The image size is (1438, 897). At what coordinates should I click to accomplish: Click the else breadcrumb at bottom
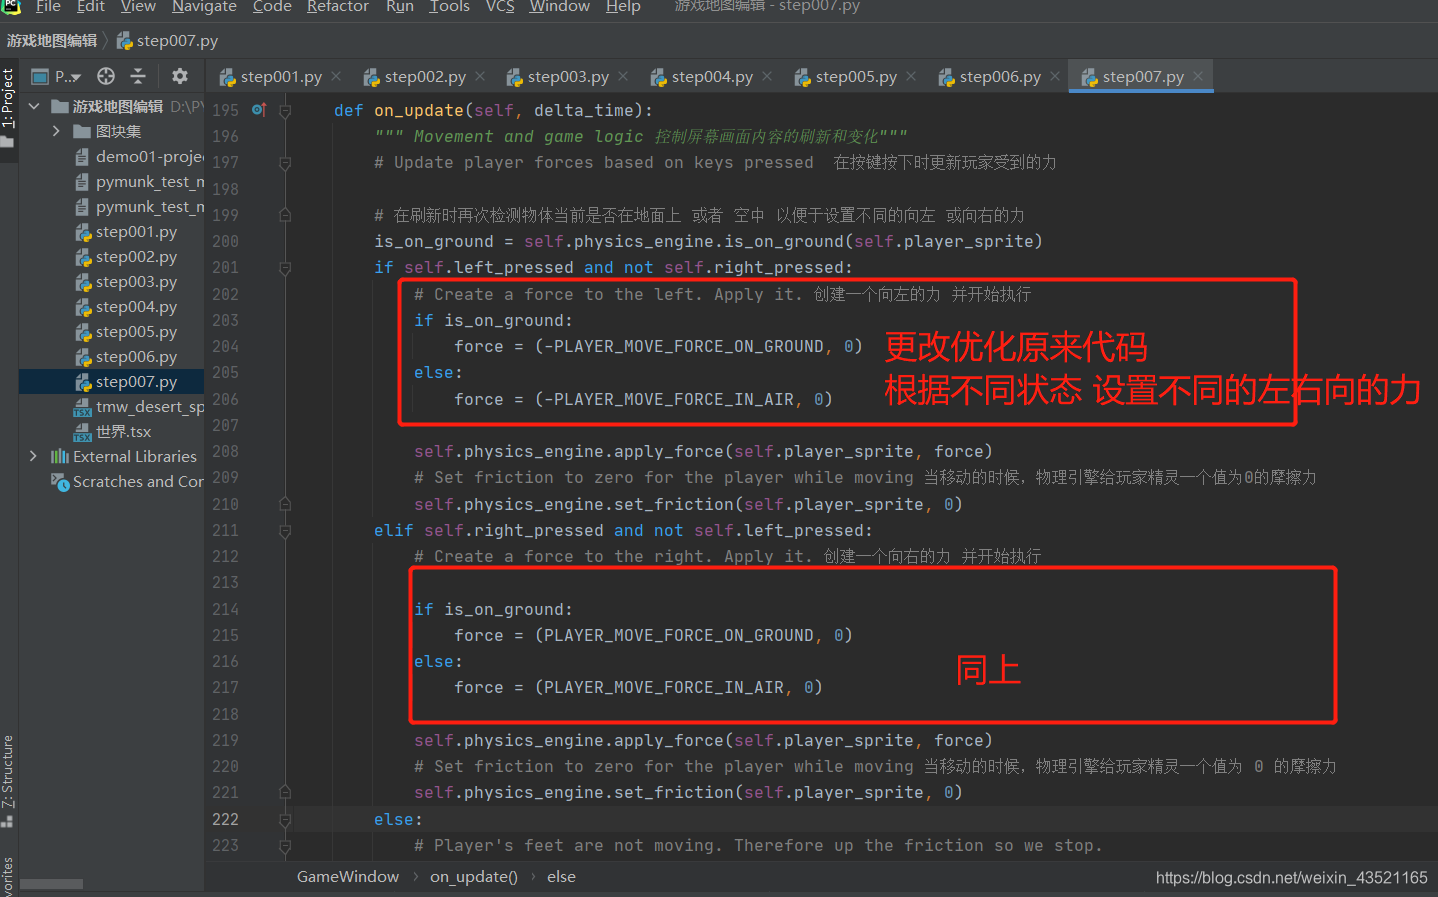tap(561, 877)
